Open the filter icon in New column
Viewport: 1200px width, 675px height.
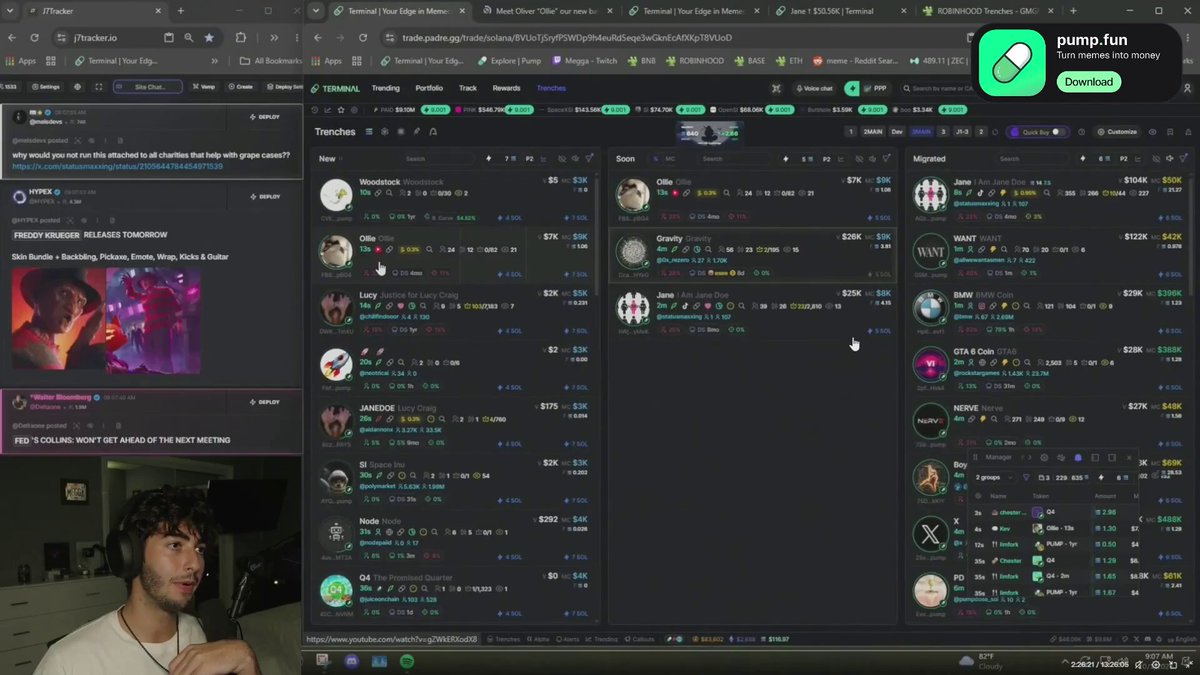point(590,159)
